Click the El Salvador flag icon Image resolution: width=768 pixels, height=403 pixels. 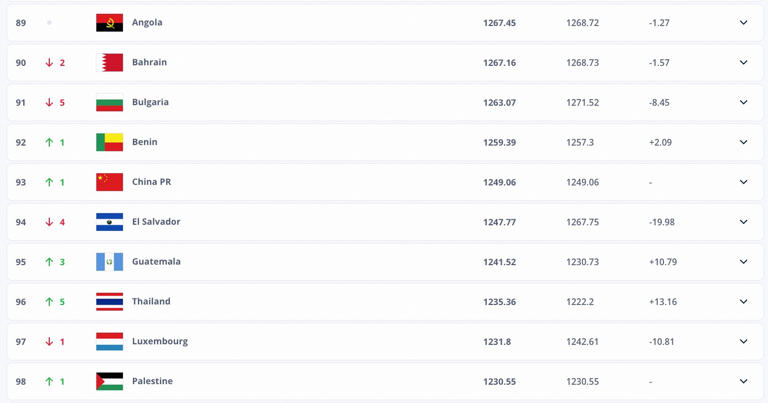tap(109, 222)
